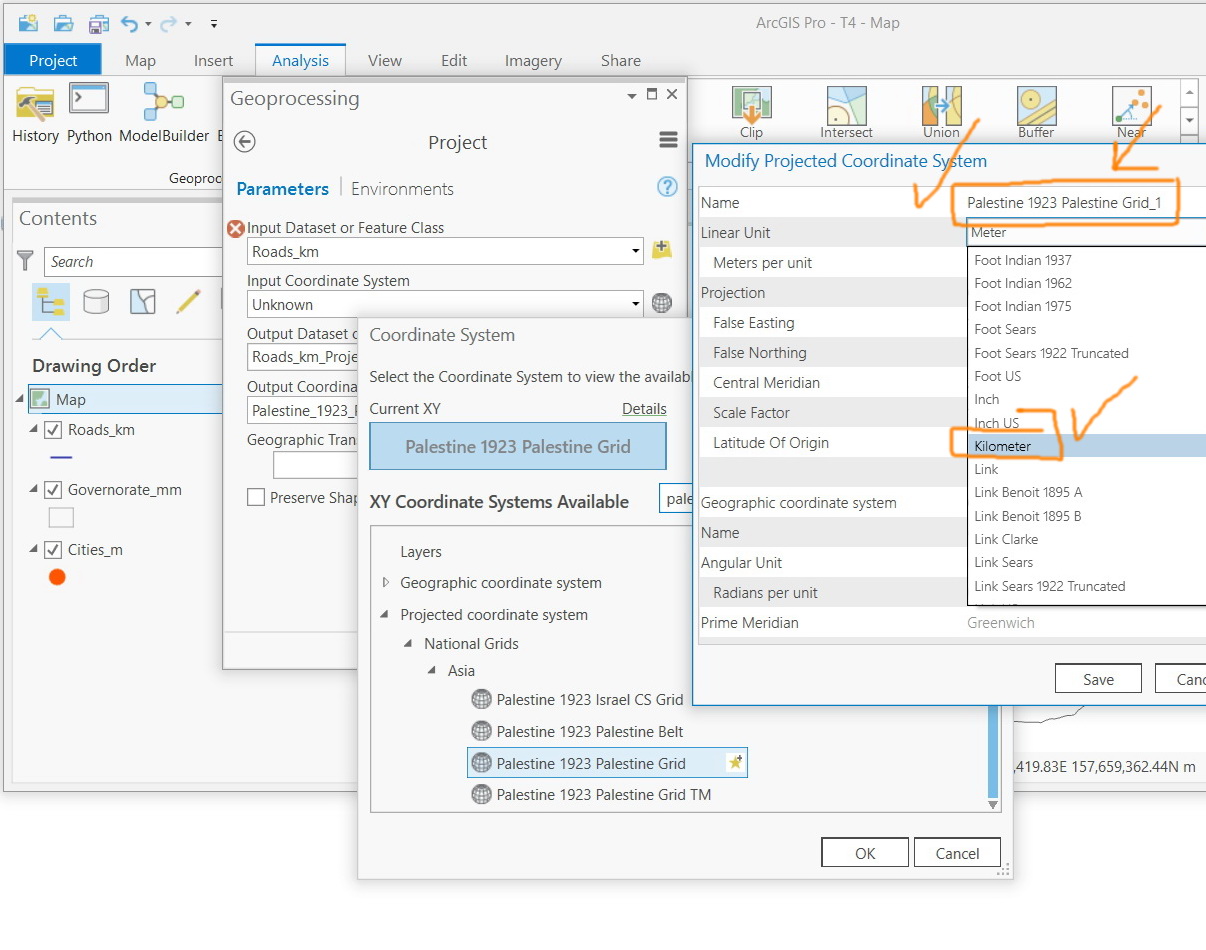This screenshot has width=1206, height=950.
Task: Toggle visibility of Roads_km layer
Action: pyautogui.click(x=53, y=430)
